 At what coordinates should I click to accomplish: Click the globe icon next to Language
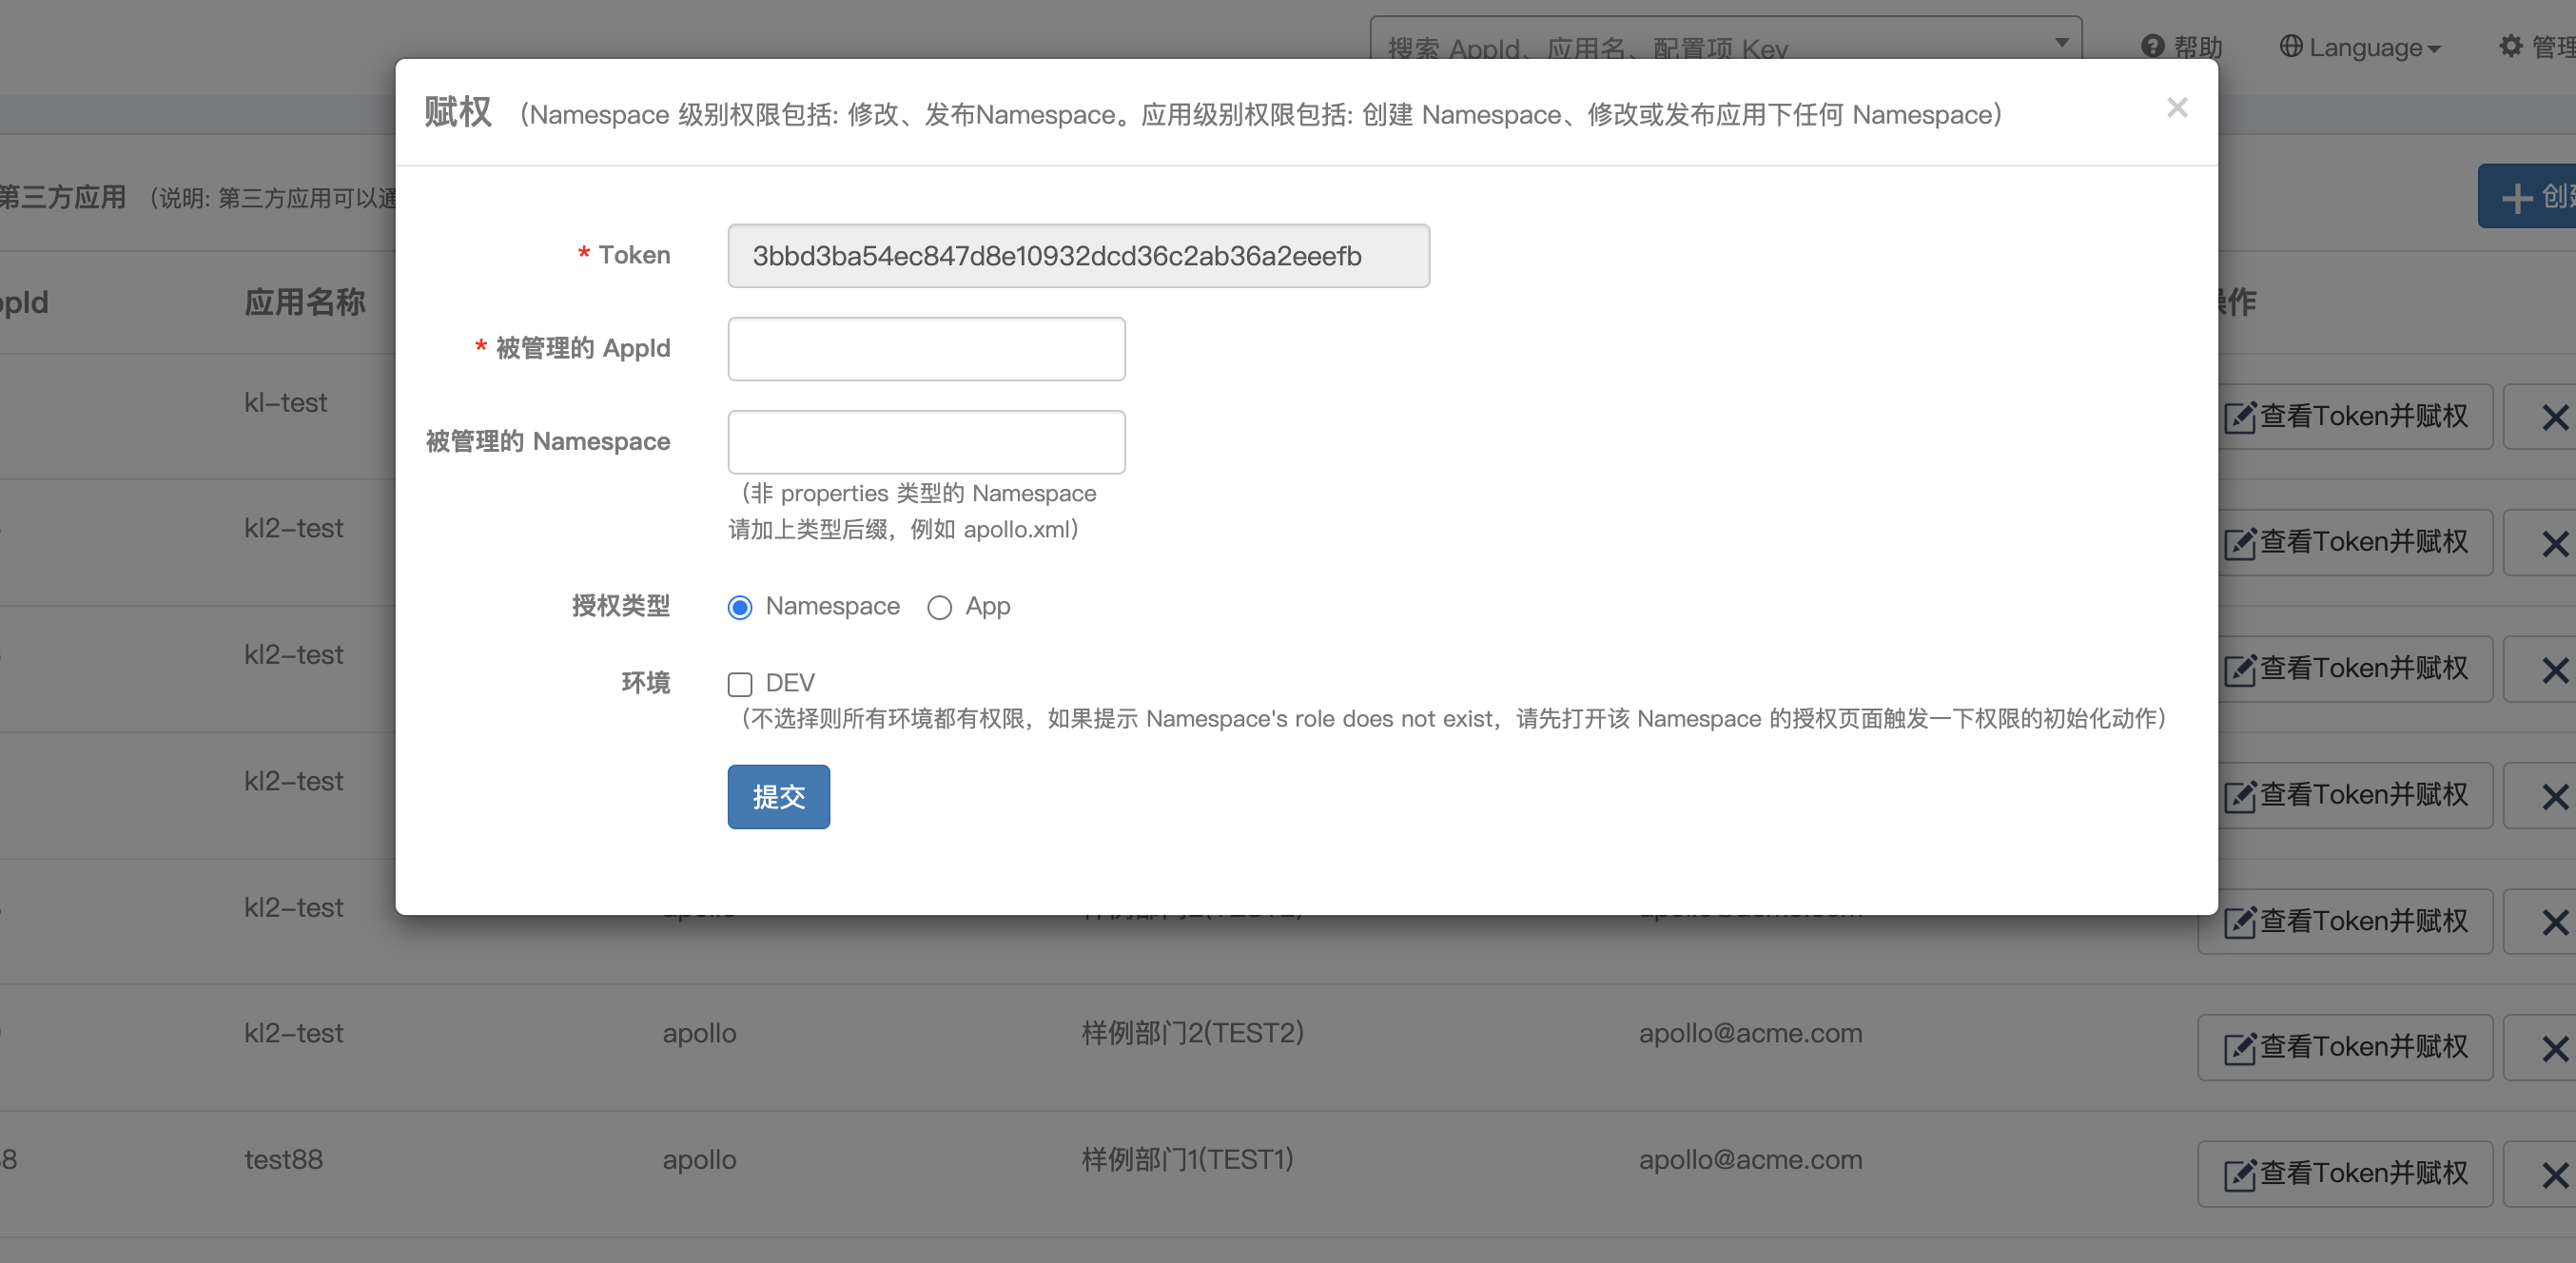2293,46
